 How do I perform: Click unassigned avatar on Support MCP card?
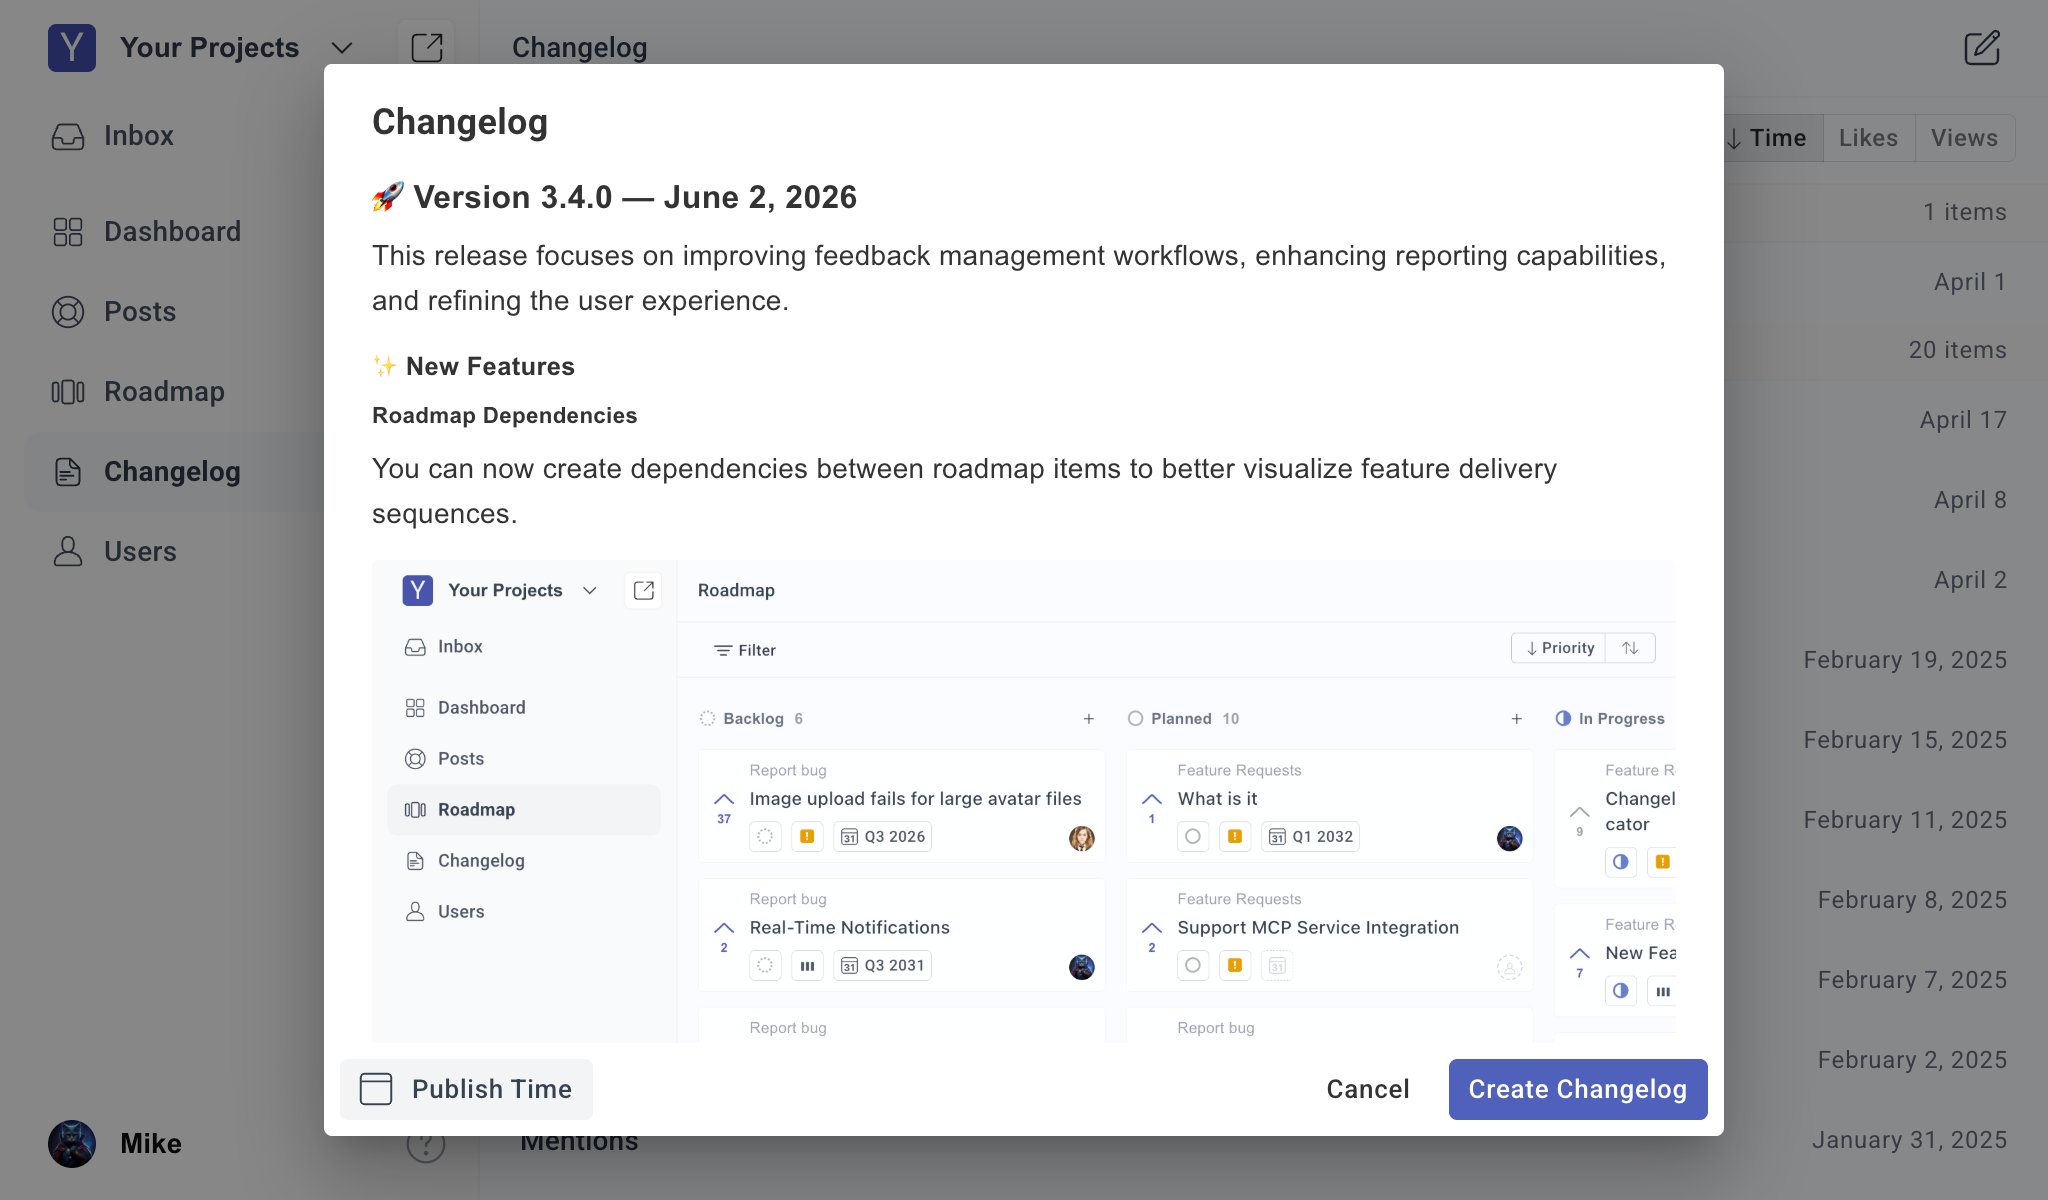[x=1510, y=967]
